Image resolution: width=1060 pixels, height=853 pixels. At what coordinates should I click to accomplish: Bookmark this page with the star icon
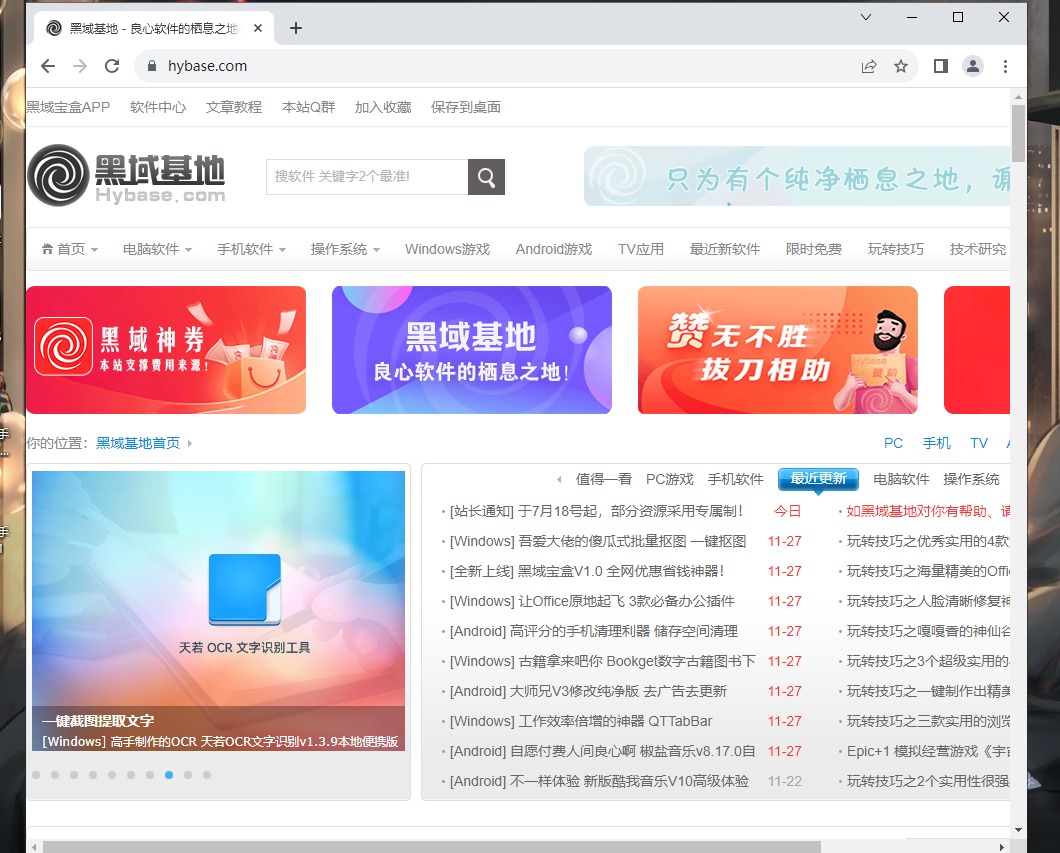[901, 66]
